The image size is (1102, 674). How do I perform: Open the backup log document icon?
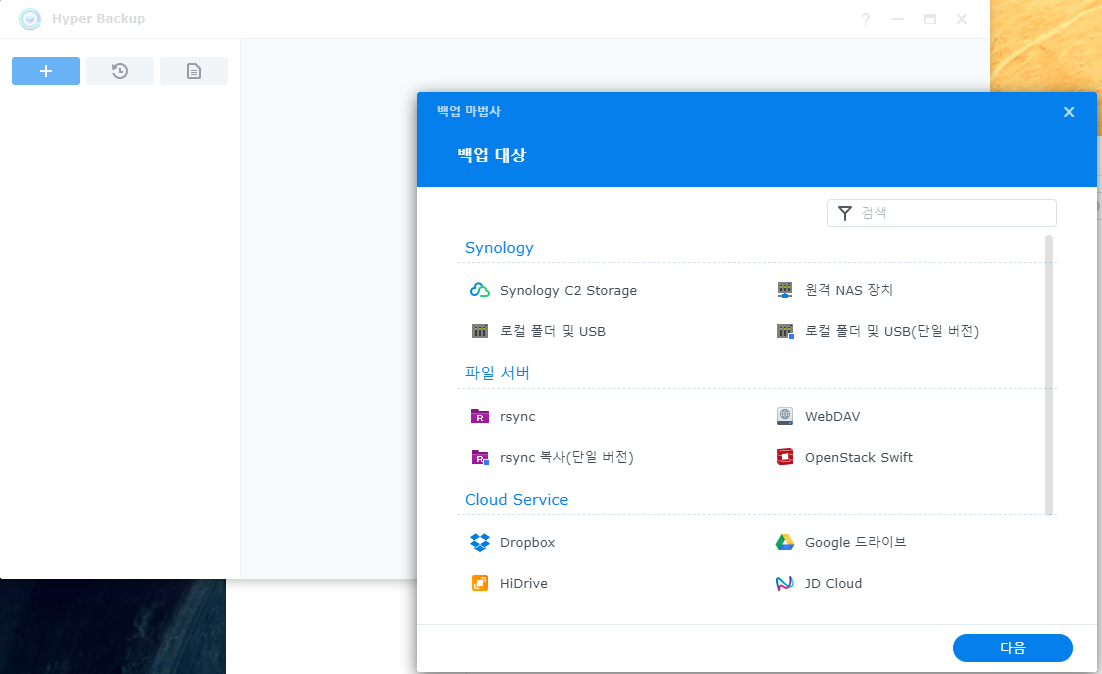194,71
